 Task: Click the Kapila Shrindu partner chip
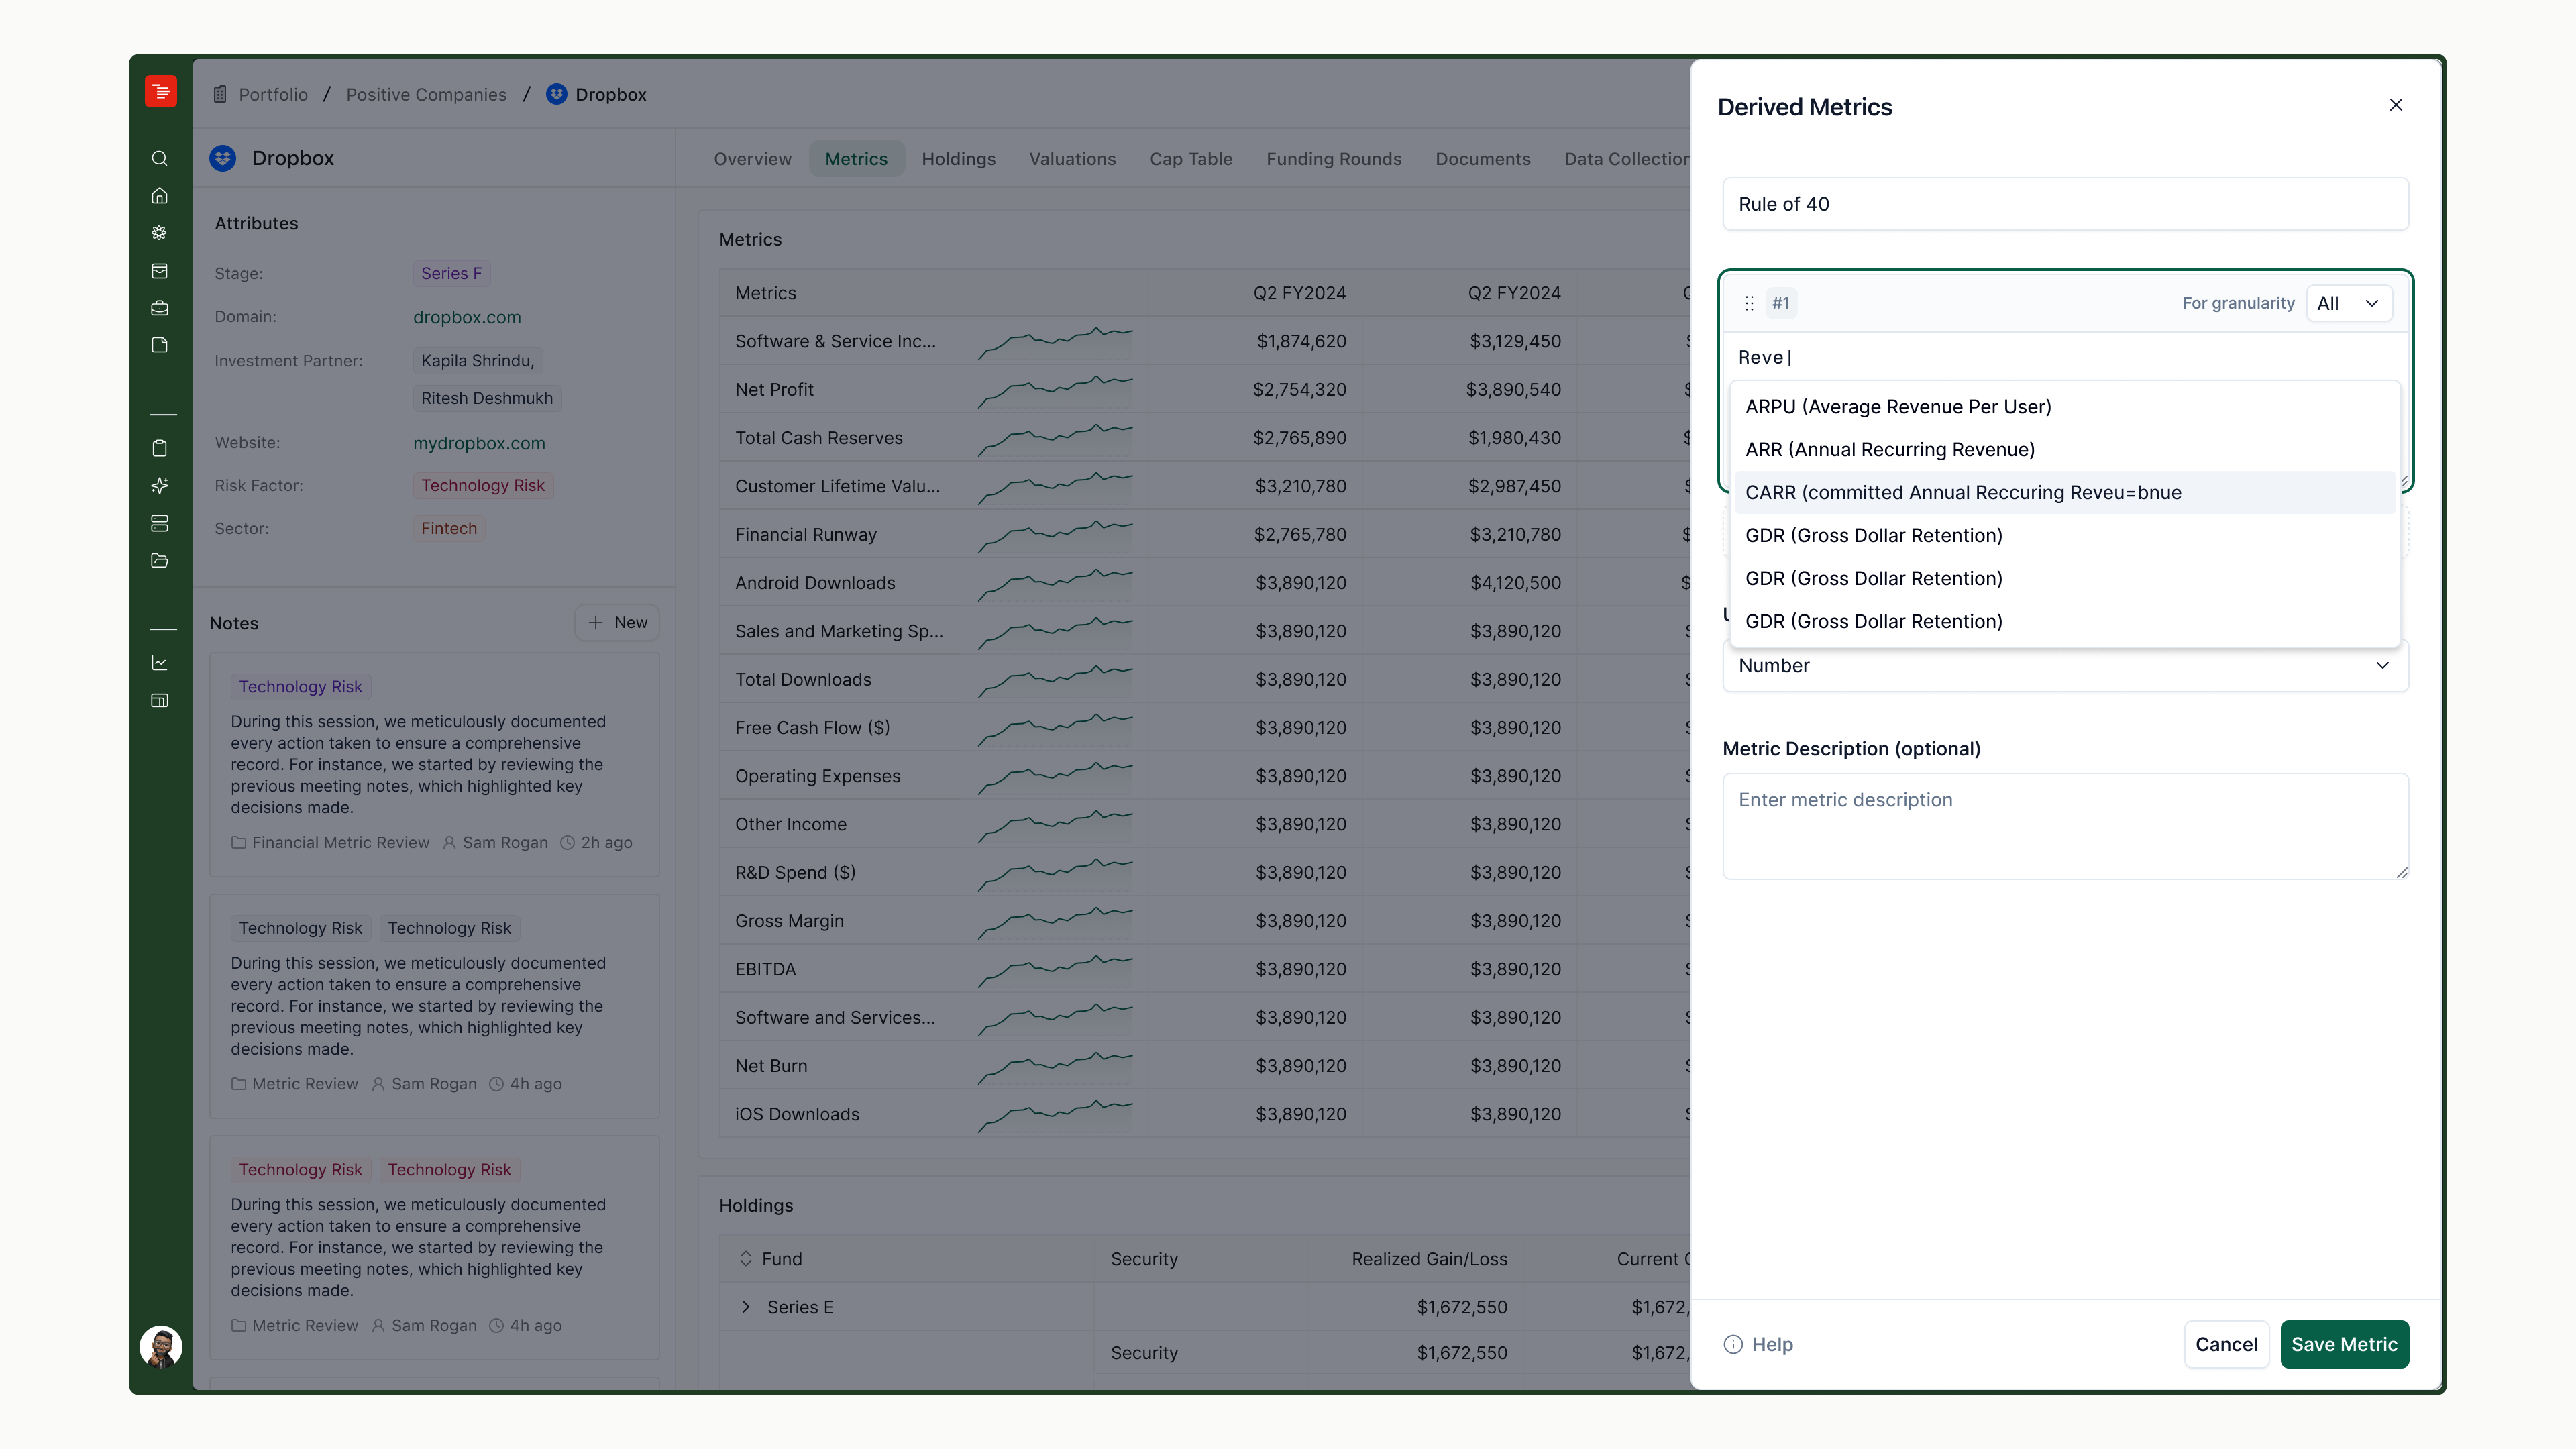coord(478,361)
